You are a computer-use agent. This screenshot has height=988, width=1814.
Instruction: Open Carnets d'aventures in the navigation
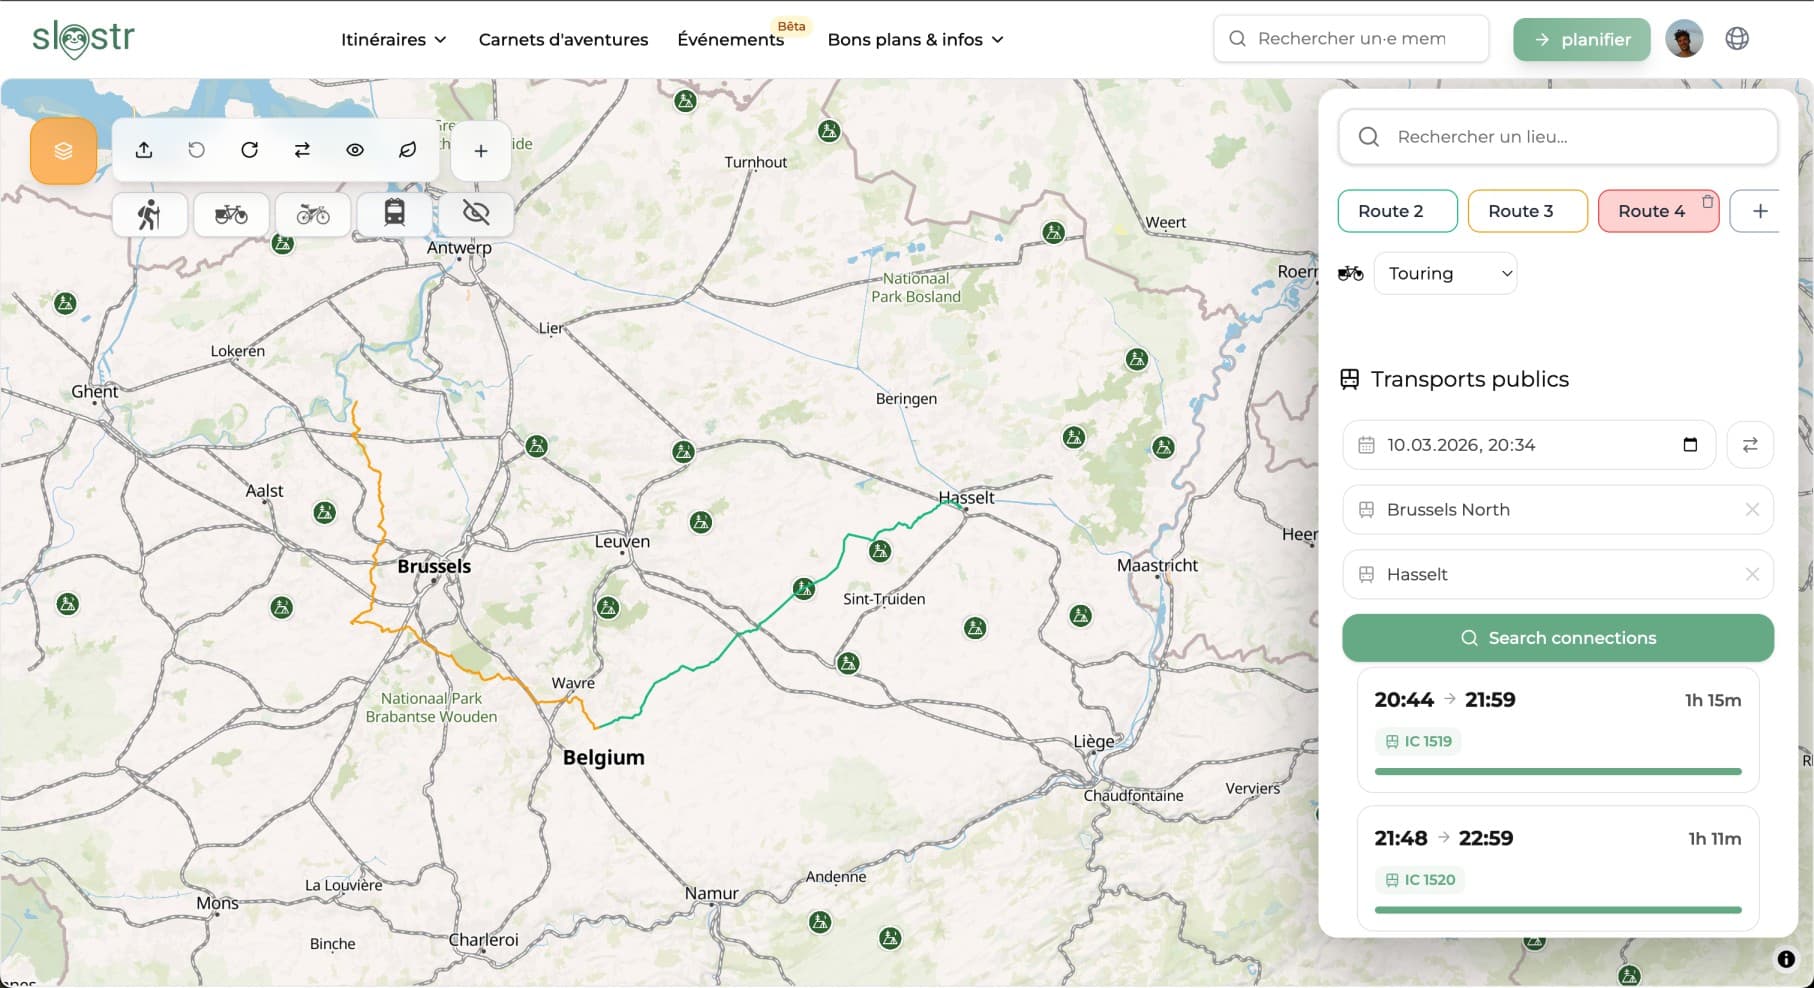562,39
